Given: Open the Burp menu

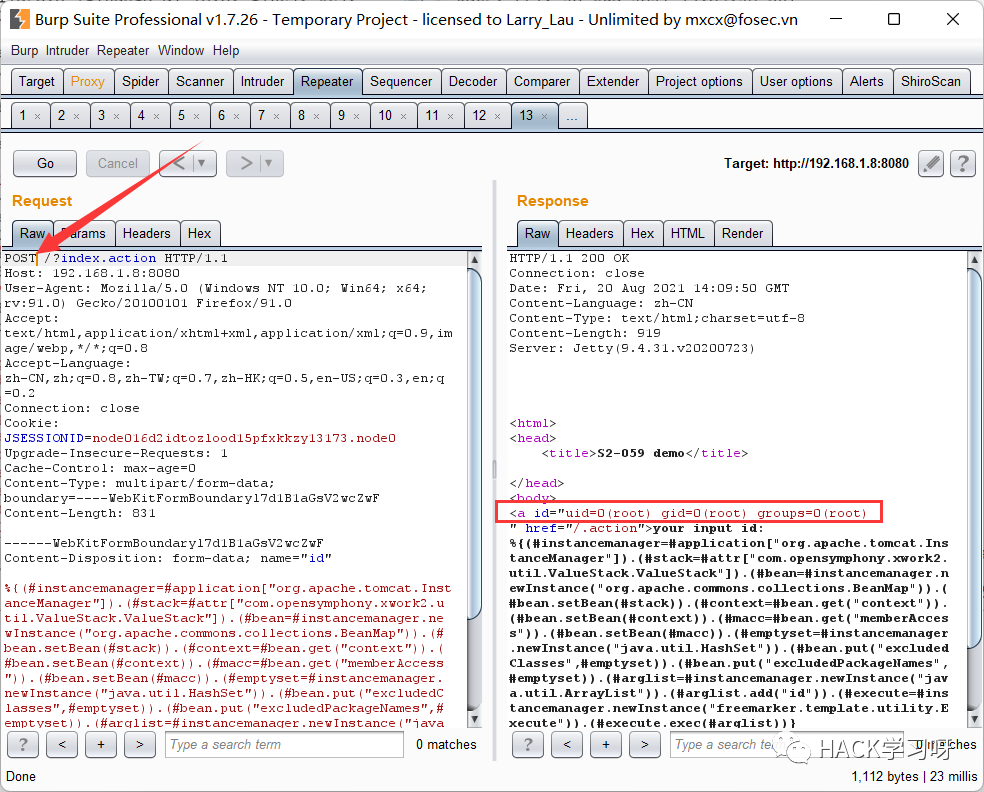Looking at the screenshot, I should (24, 50).
